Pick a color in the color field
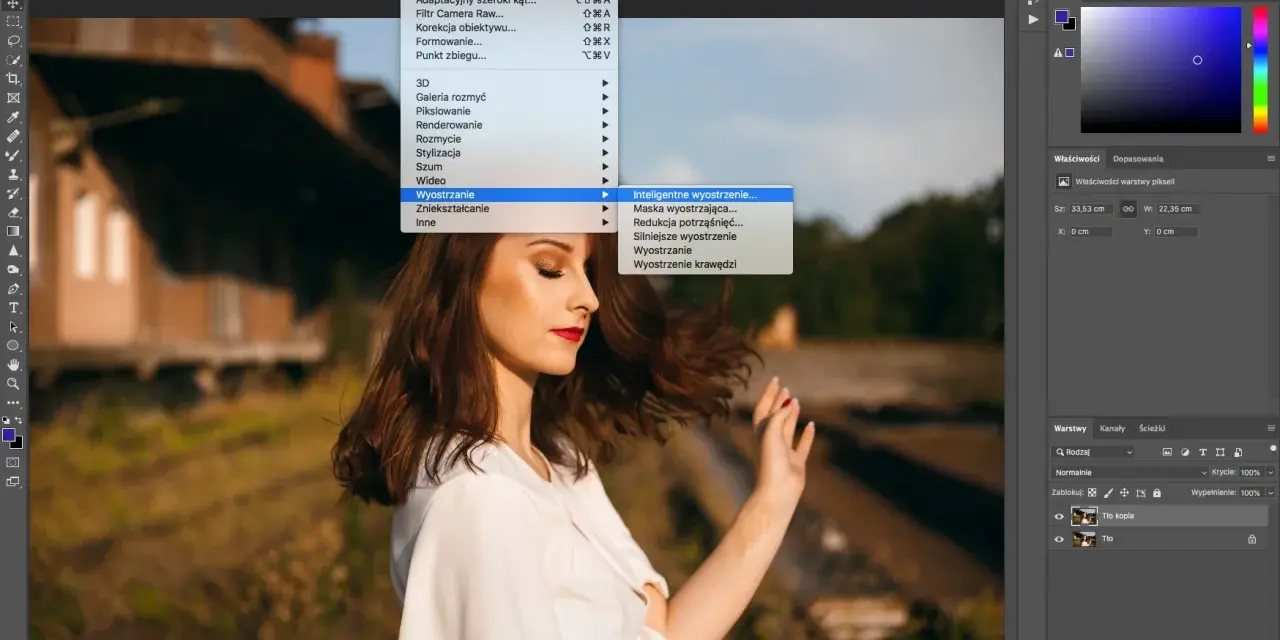This screenshot has height=640, width=1280. 1161,69
